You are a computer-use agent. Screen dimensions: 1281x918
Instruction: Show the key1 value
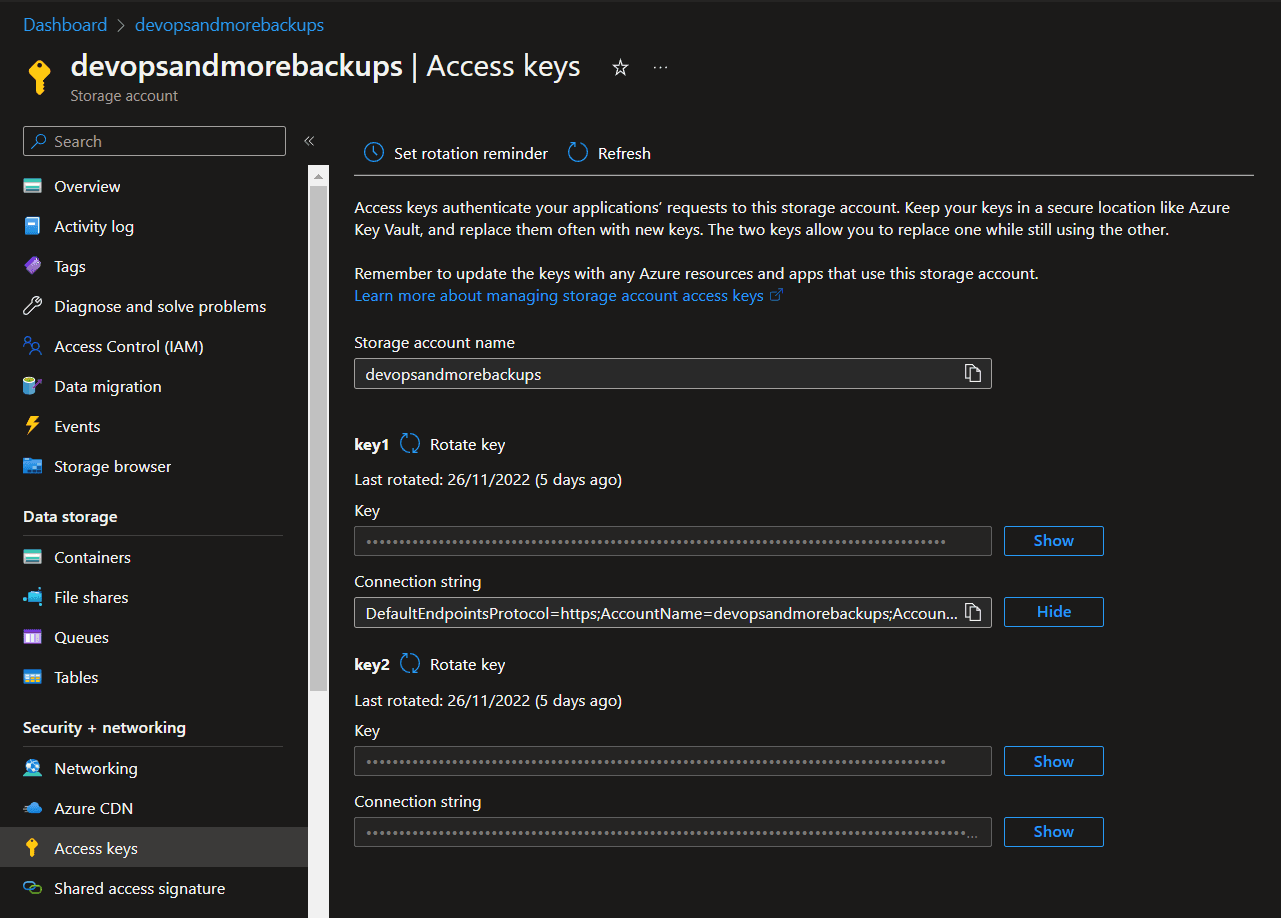[x=1053, y=540]
